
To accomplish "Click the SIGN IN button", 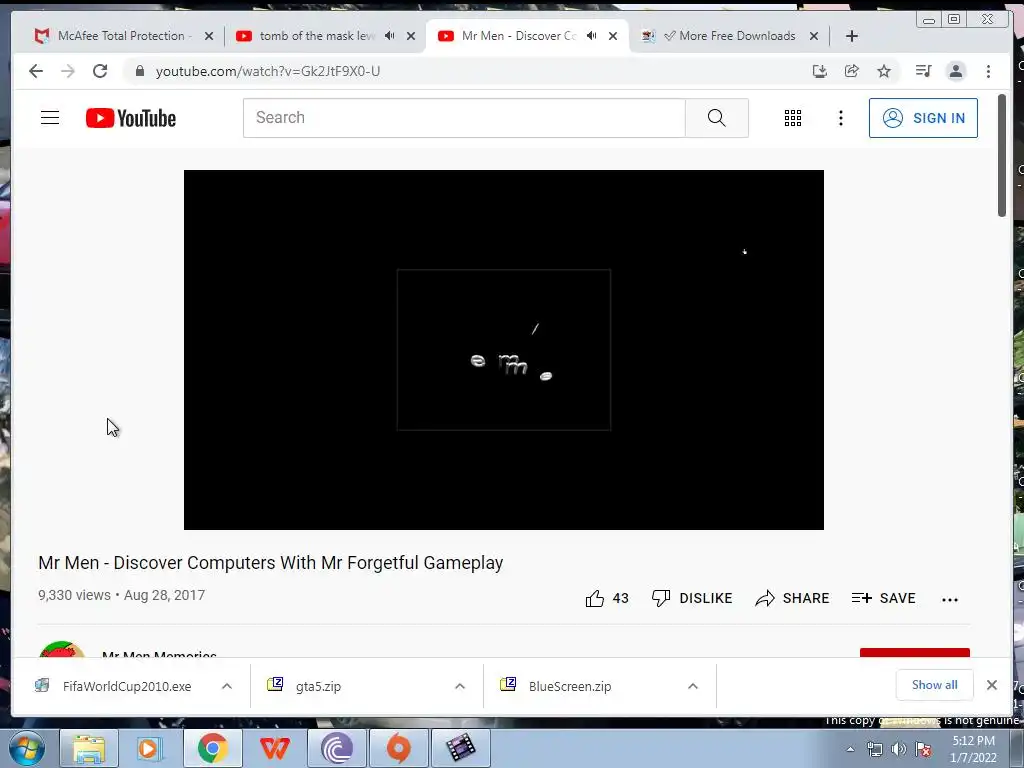I will tap(923, 118).
